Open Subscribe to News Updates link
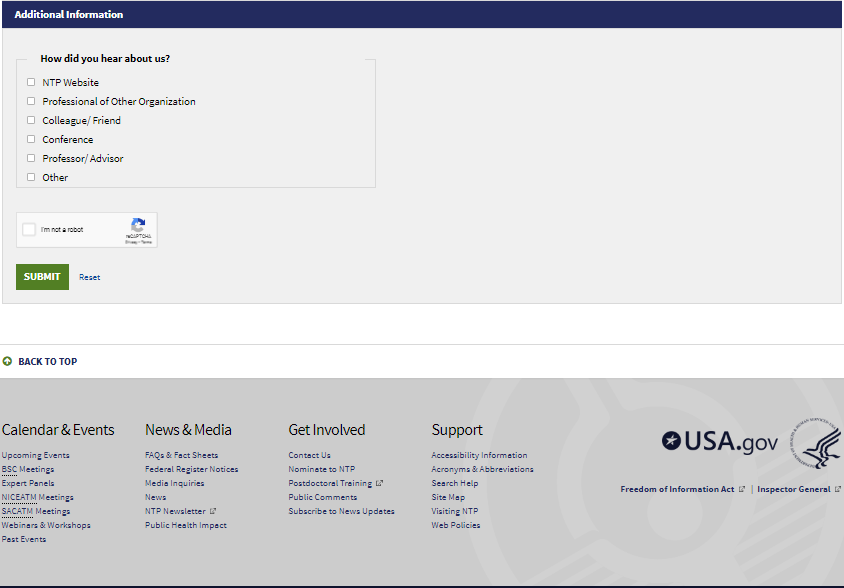This screenshot has width=844, height=588. (341, 511)
